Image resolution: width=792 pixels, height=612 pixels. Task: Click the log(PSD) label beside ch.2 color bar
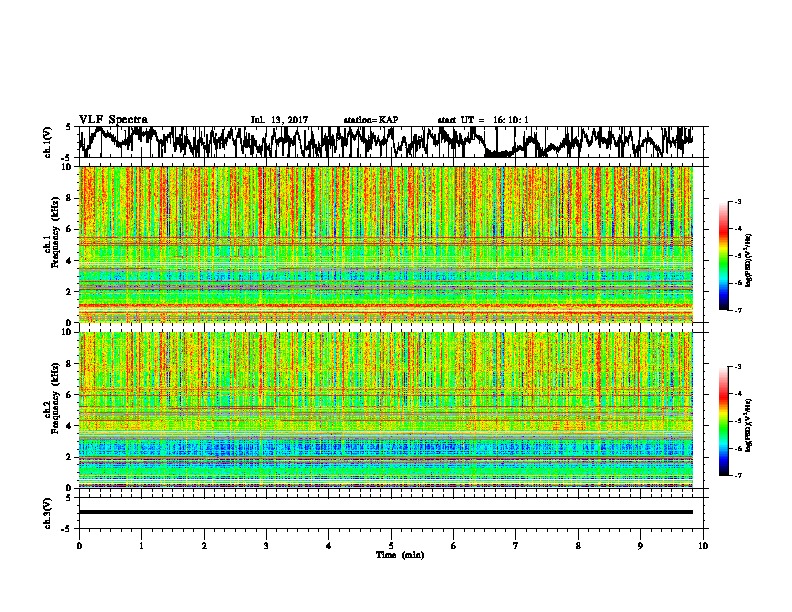click(x=749, y=425)
